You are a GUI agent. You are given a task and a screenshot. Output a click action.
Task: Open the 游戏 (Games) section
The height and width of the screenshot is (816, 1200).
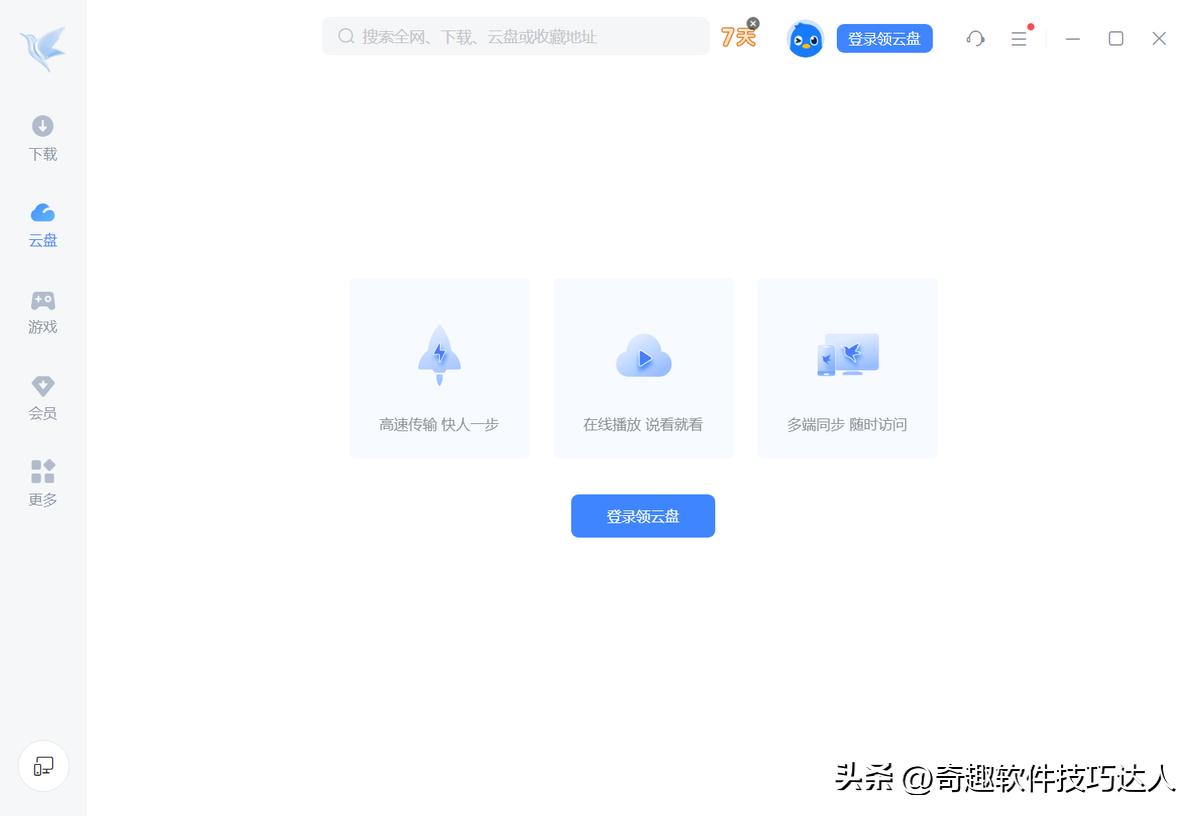pyautogui.click(x=42, y=311)
